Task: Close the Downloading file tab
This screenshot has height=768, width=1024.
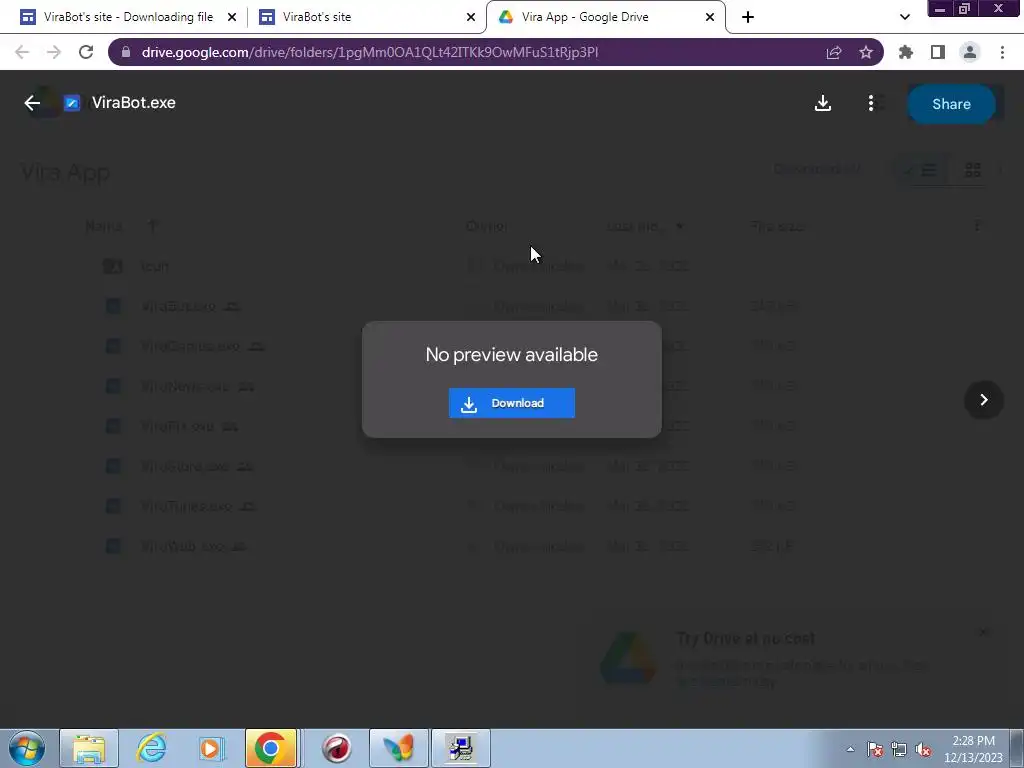Action: (x=232, y=18)
